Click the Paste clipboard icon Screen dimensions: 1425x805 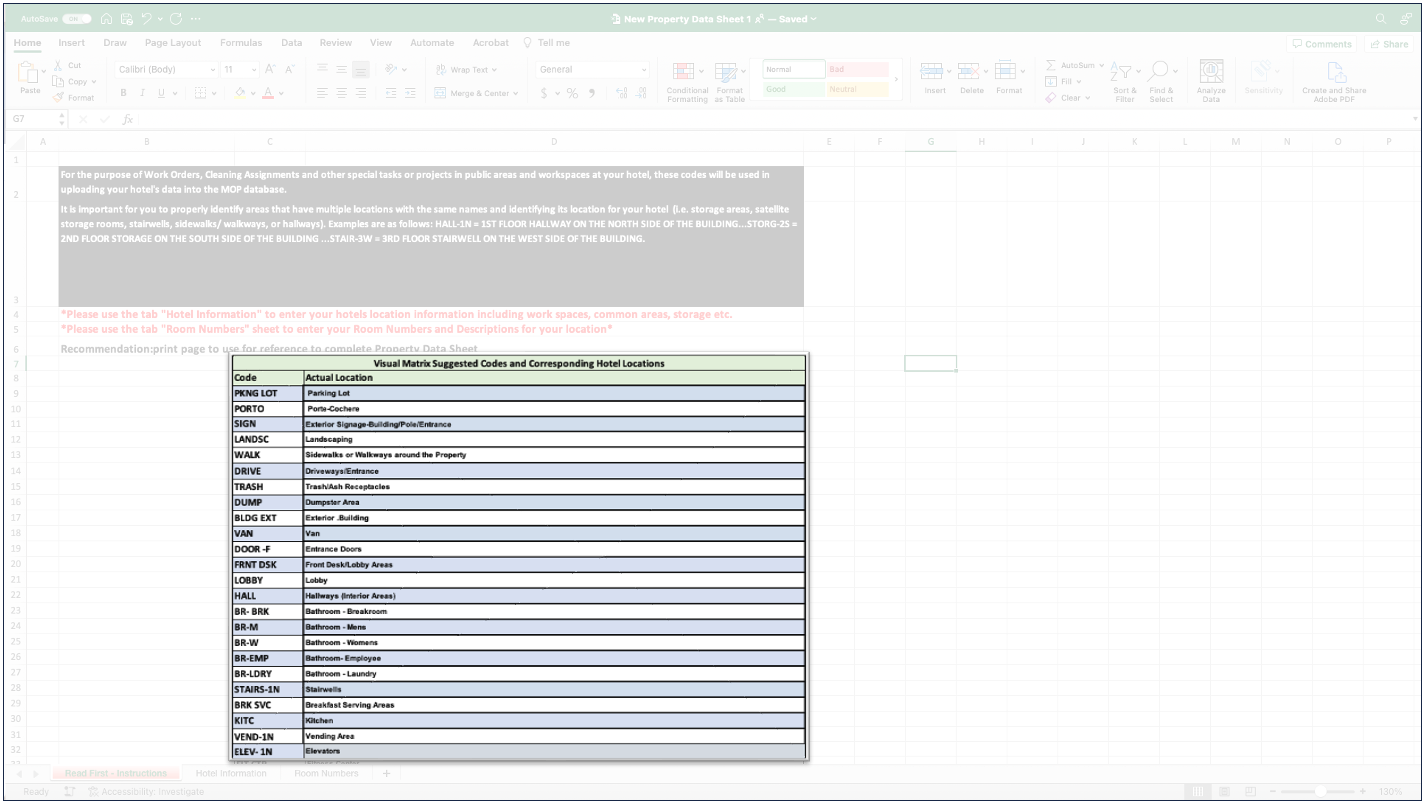[x=30, y=75]
